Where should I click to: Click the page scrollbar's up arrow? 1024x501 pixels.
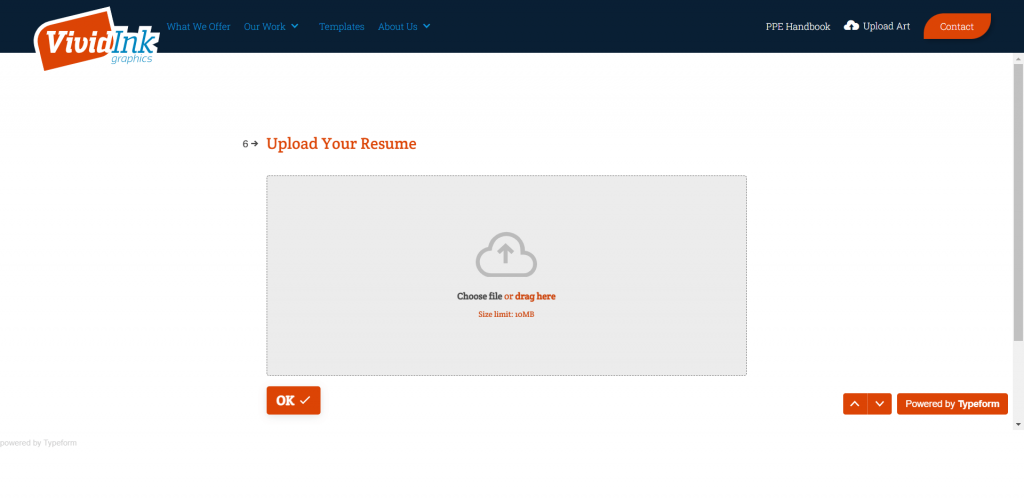pos(1018,58)
